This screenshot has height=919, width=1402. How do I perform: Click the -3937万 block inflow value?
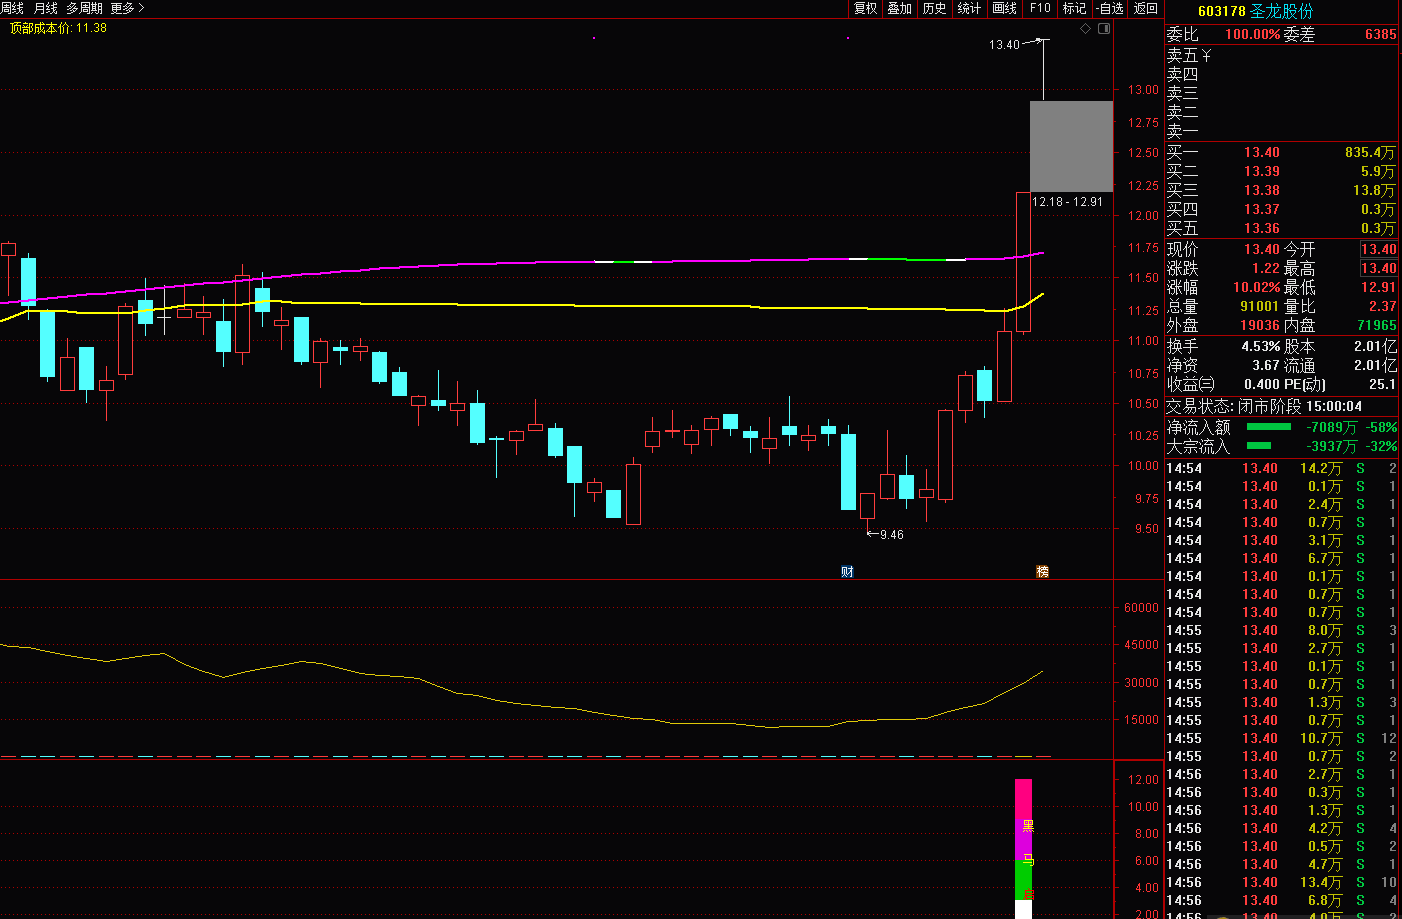click(x=1331, y=447)
